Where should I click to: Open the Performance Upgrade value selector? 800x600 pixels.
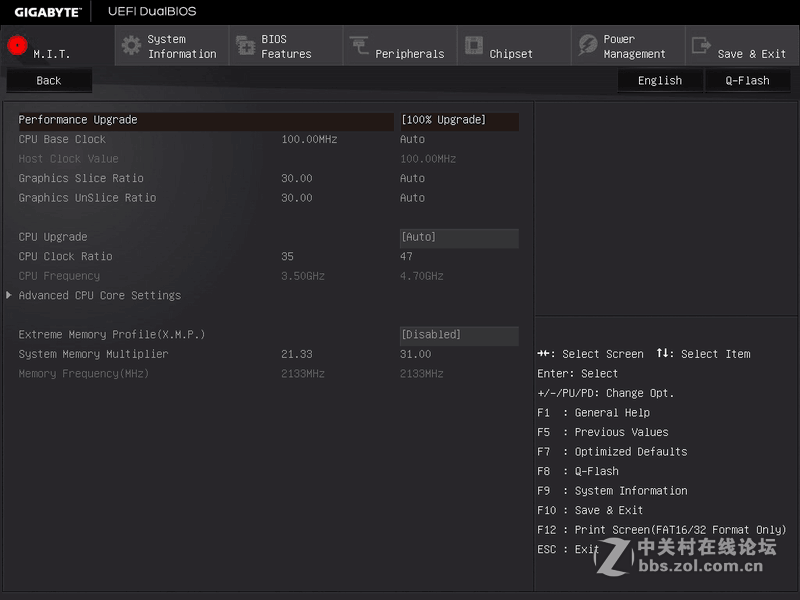click(x=458, y=120)
